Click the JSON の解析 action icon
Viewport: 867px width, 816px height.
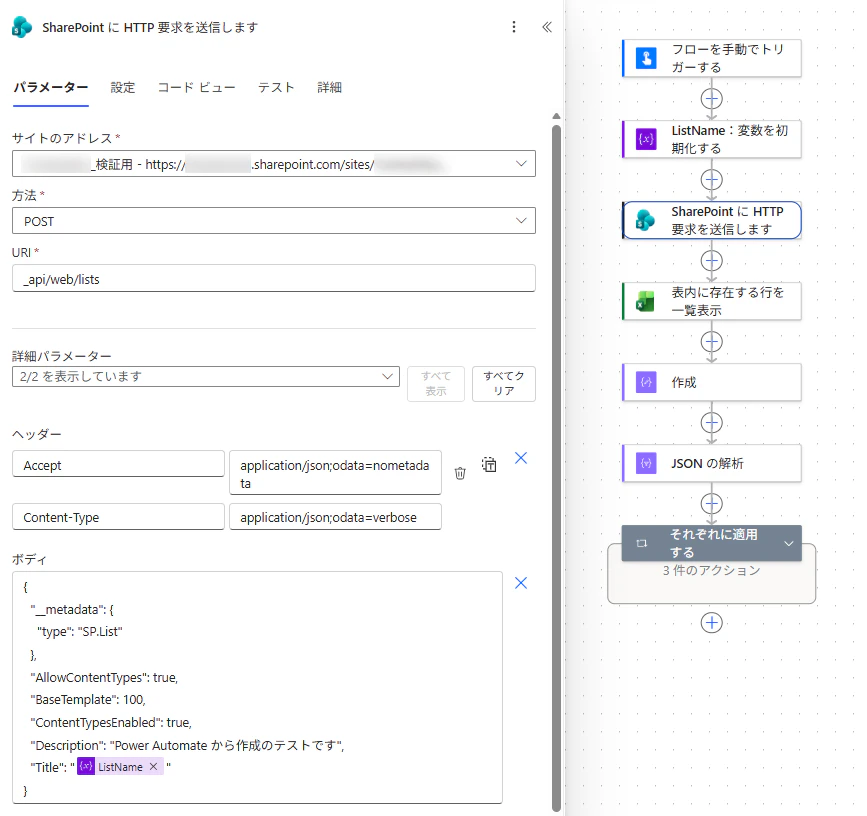coord(646,463)
